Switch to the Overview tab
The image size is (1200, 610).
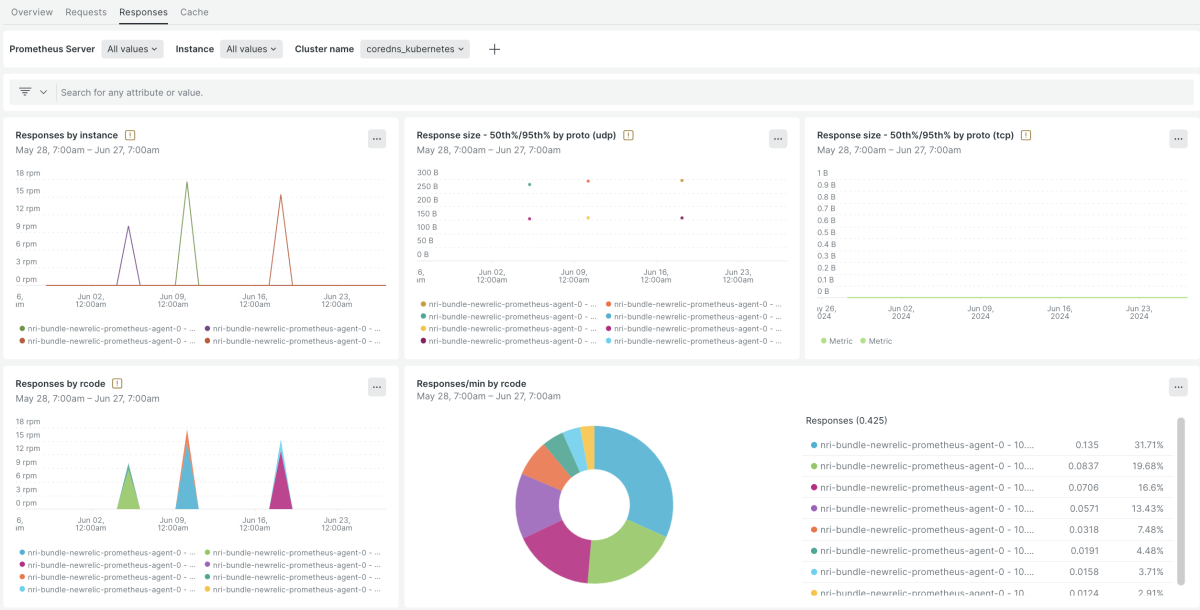click(x=32, y=12)
